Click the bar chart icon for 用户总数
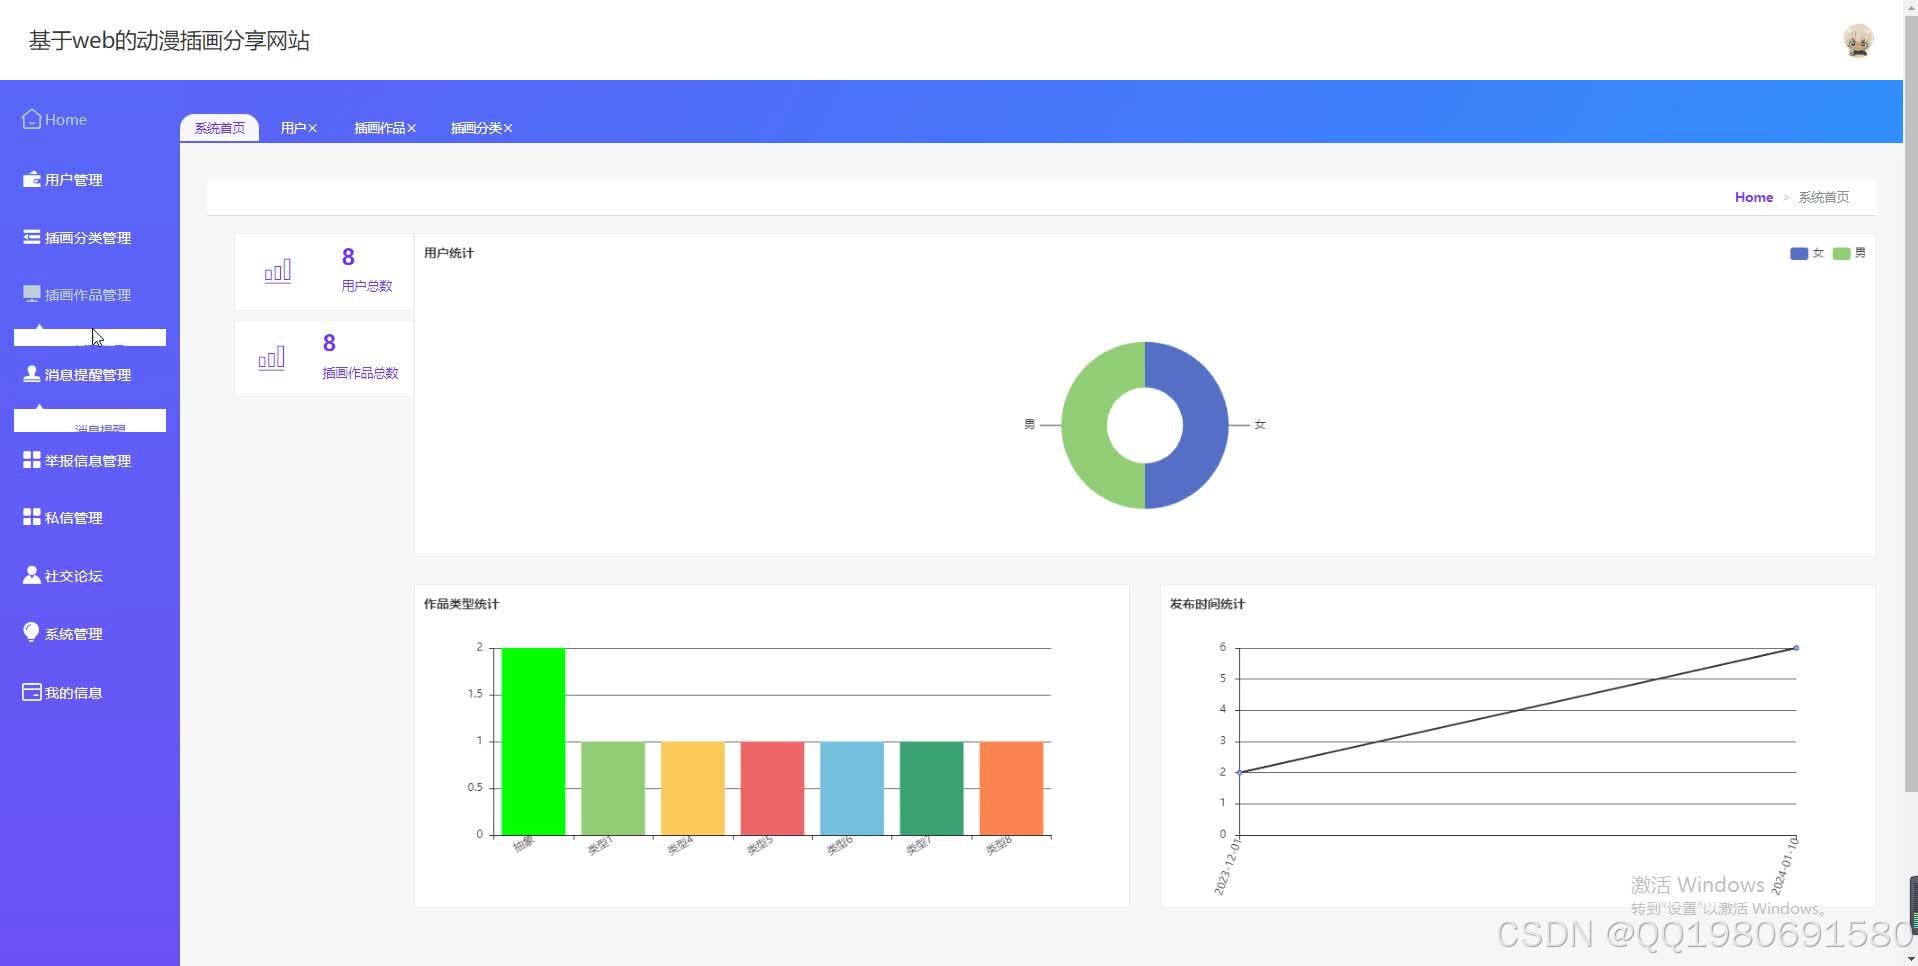Viewport: 1918px width, 966px height. click(x=277, y=271)
